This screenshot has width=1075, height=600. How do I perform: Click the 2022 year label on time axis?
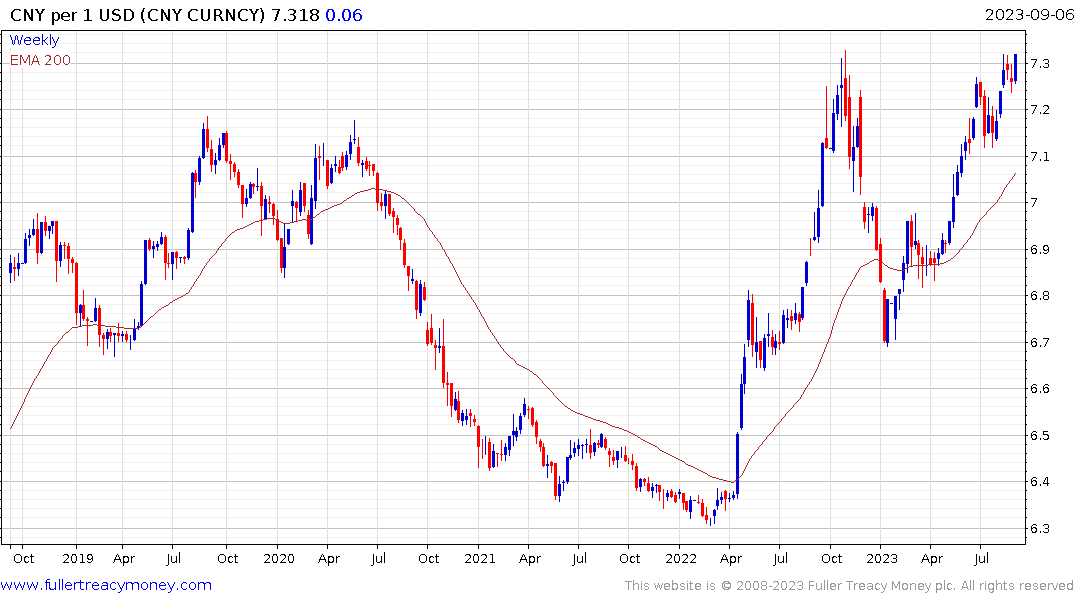(681, 558)
